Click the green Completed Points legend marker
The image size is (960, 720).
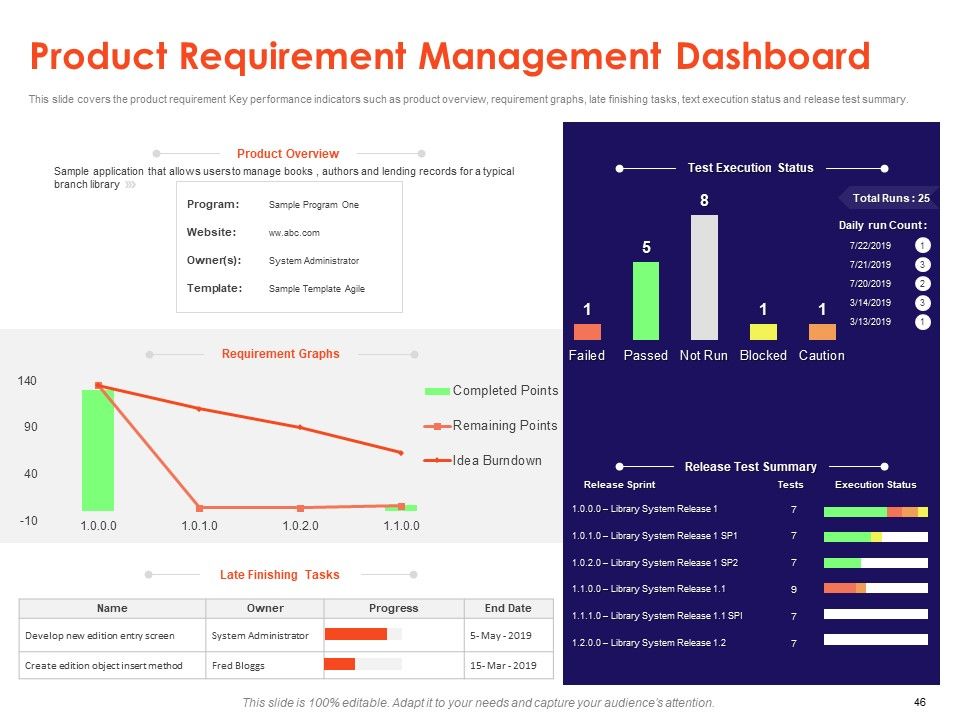[x=437, y=391]
